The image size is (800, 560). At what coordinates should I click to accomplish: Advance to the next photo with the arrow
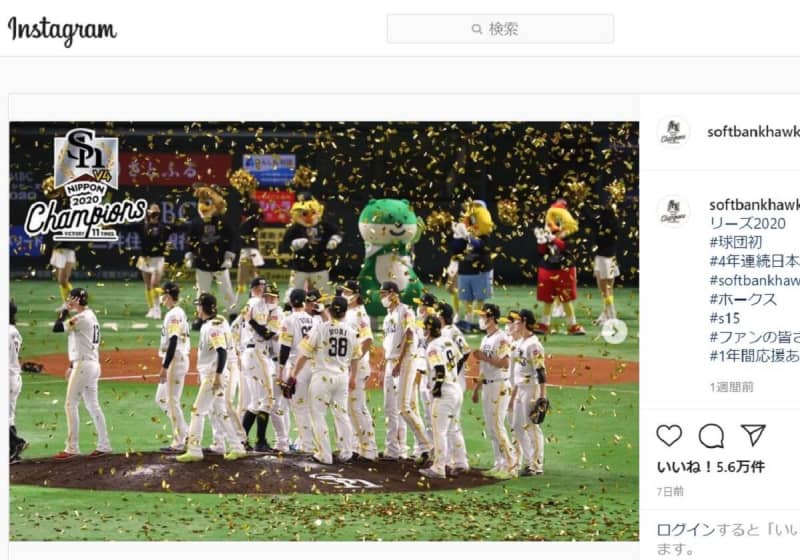[x=614, y=332]
